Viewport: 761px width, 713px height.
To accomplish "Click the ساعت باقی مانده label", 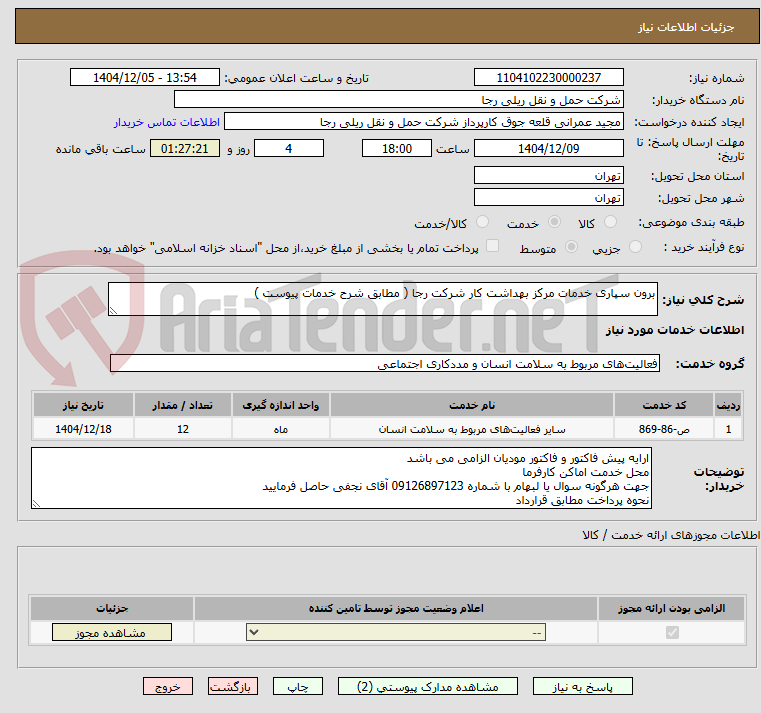I will (100, 149).
